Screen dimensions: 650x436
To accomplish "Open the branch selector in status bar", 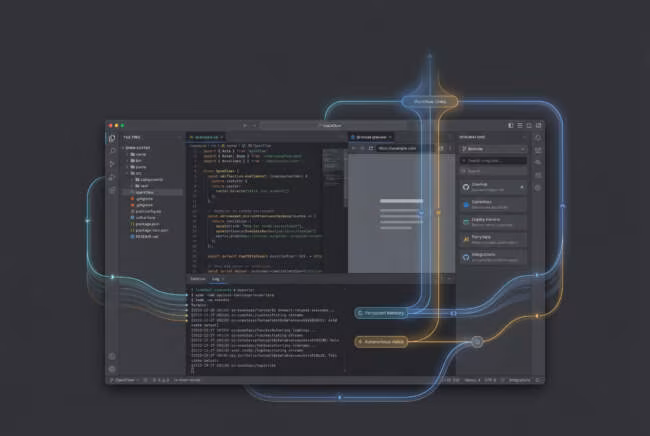I will [123, 380].
